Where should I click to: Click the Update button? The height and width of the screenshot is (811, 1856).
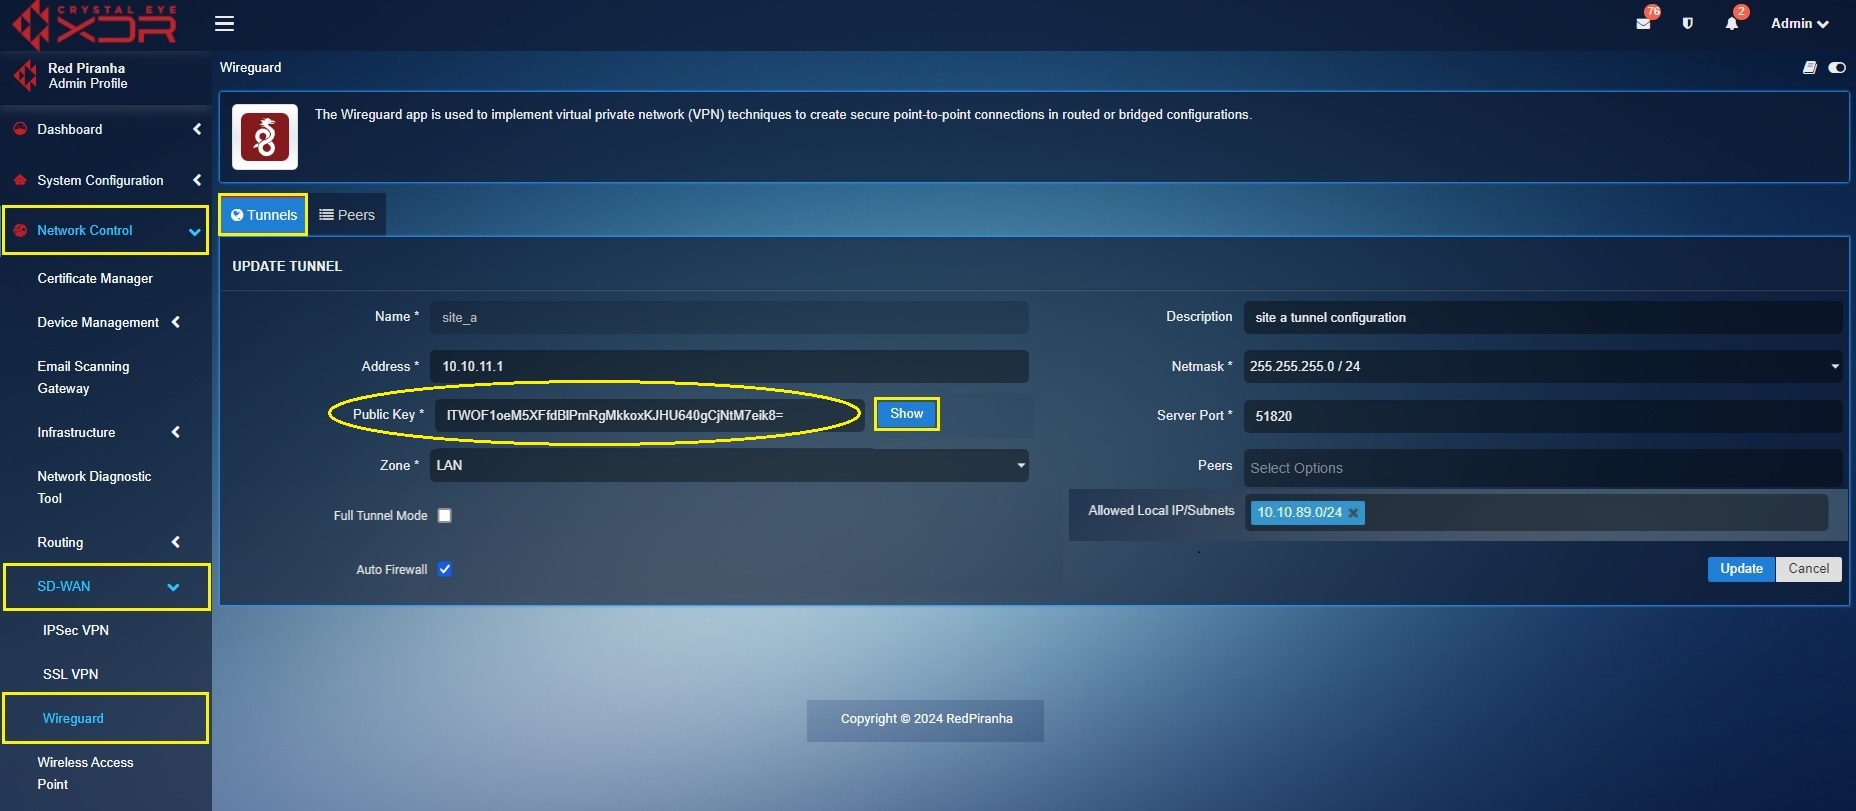pyautogui.click(x=1741, y=568)
